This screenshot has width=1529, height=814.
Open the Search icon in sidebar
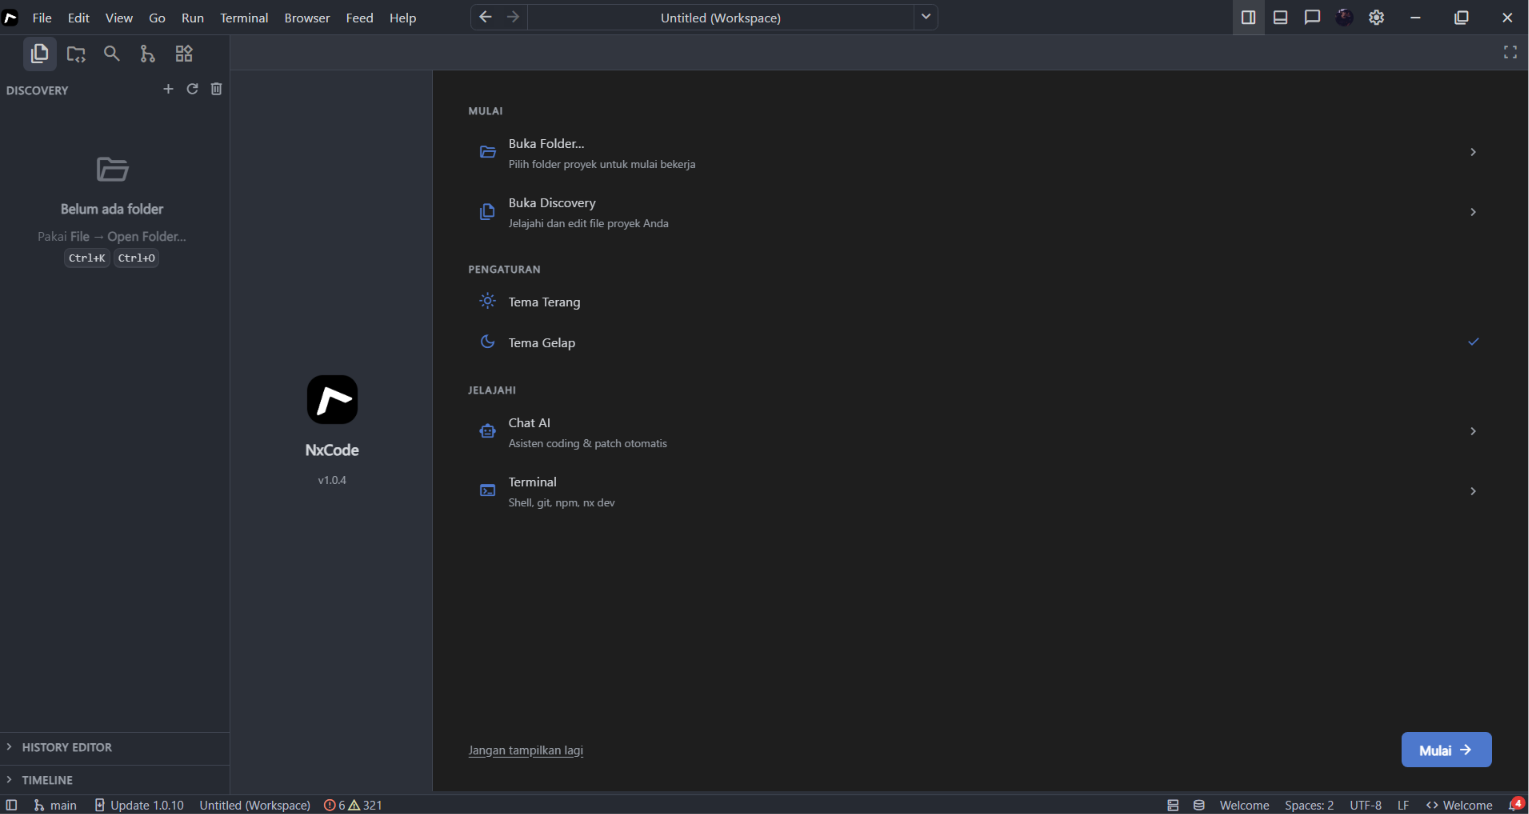[112, 54]
